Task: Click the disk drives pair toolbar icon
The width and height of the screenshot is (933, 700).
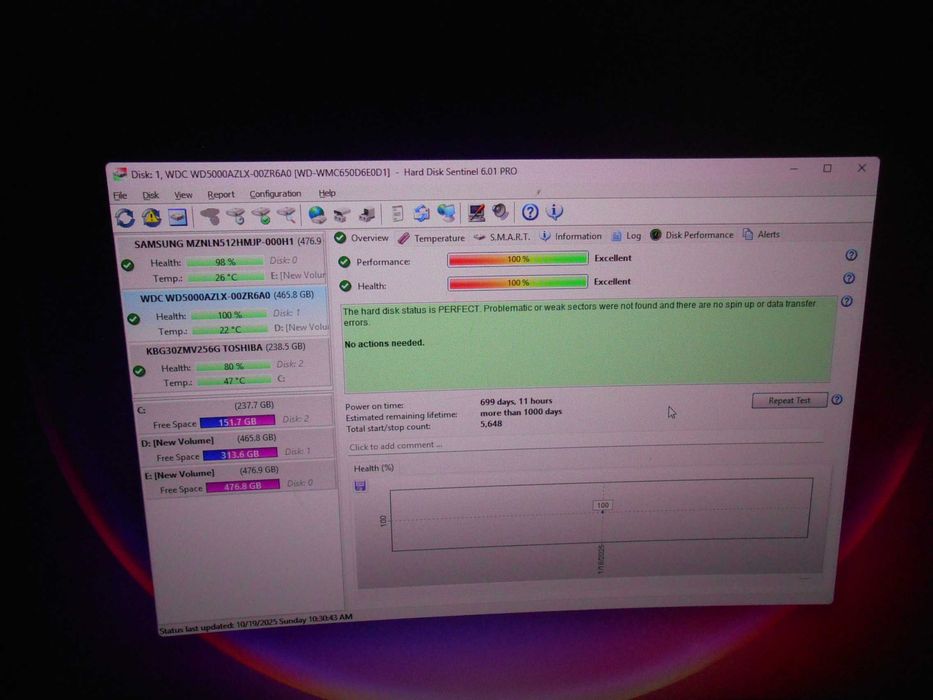Action: [342, 214]
